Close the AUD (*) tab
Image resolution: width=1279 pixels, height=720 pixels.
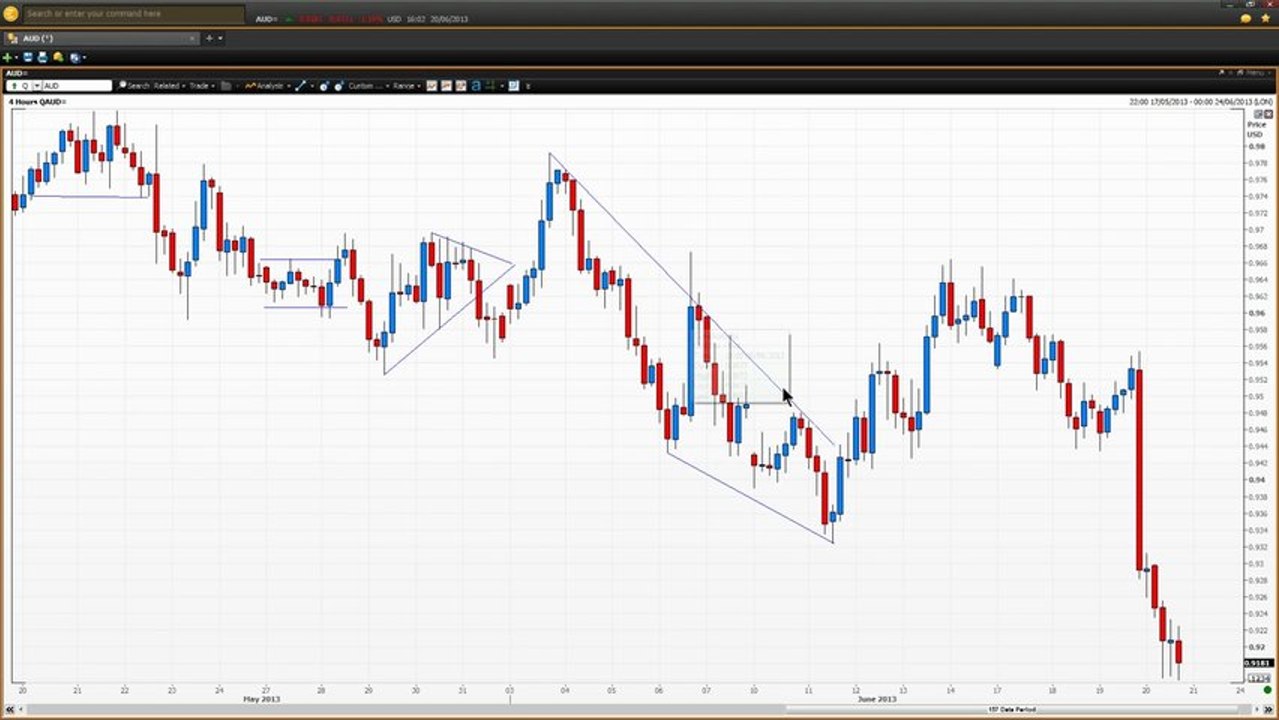pyautogui.click(x=192, y=38)
